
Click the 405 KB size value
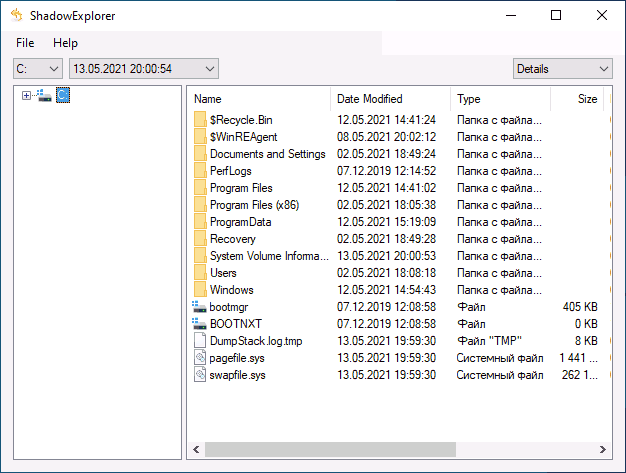[x=580, y=307]
